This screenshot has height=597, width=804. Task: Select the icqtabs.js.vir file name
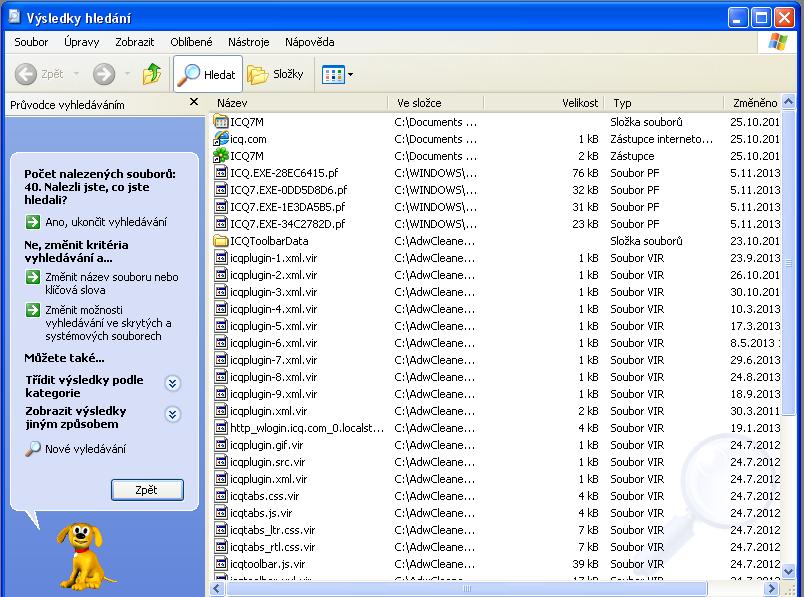pos(261,513)
